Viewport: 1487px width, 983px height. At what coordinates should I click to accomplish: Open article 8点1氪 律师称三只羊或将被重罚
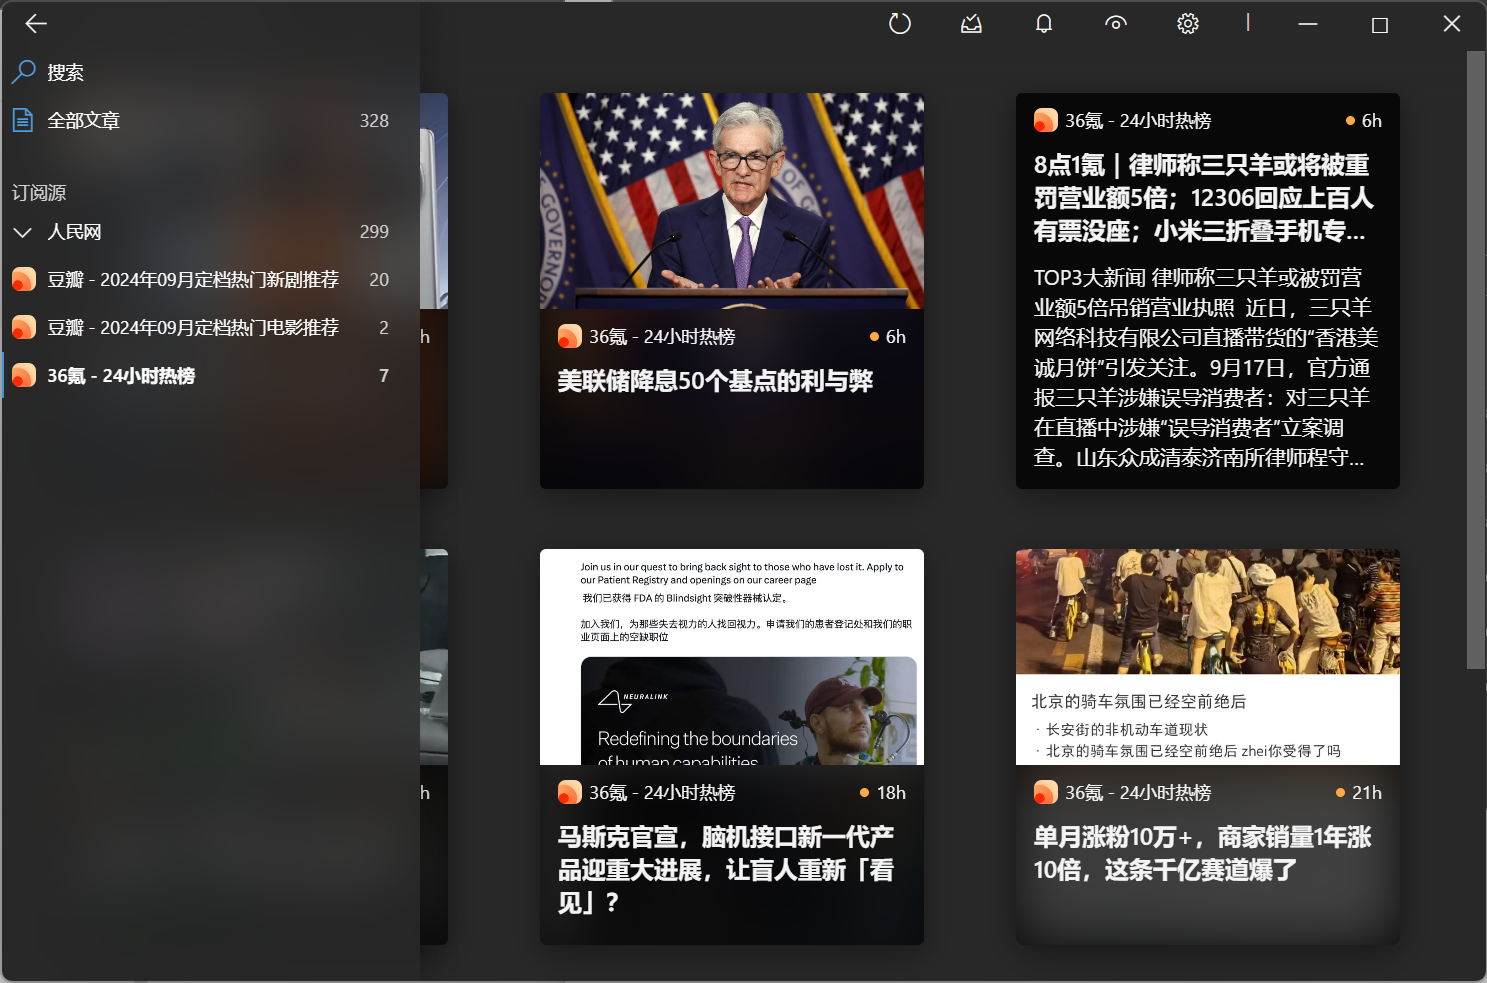point(1204,198)
